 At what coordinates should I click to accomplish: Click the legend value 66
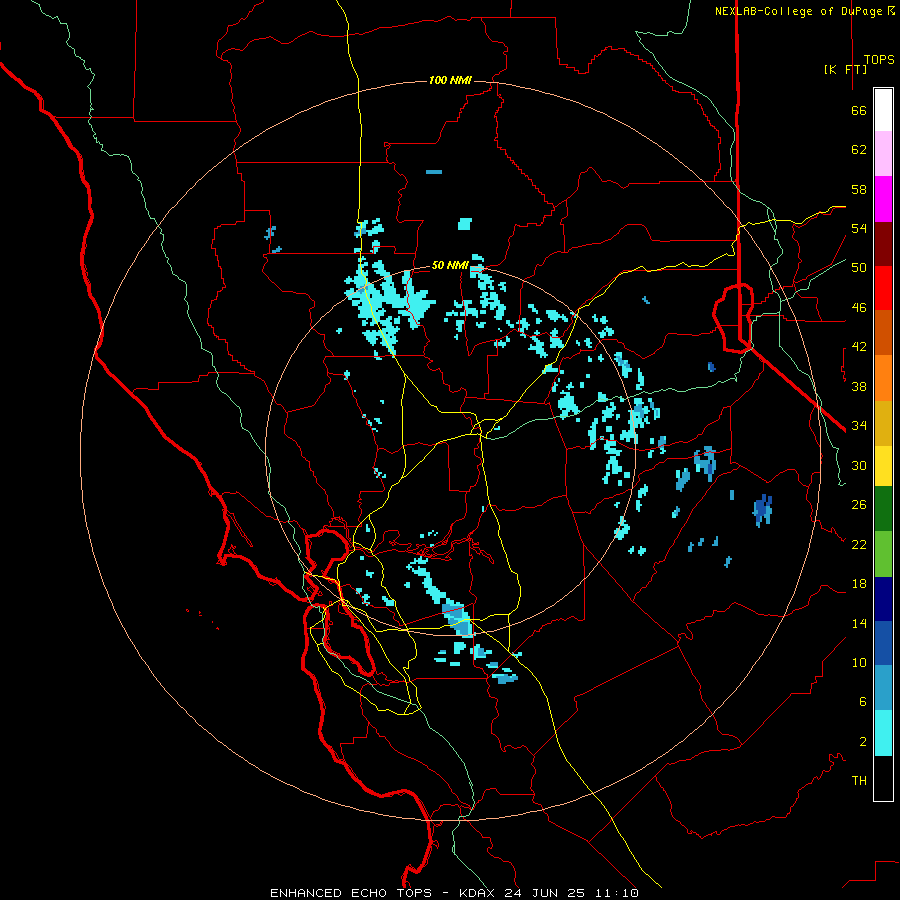859,110
